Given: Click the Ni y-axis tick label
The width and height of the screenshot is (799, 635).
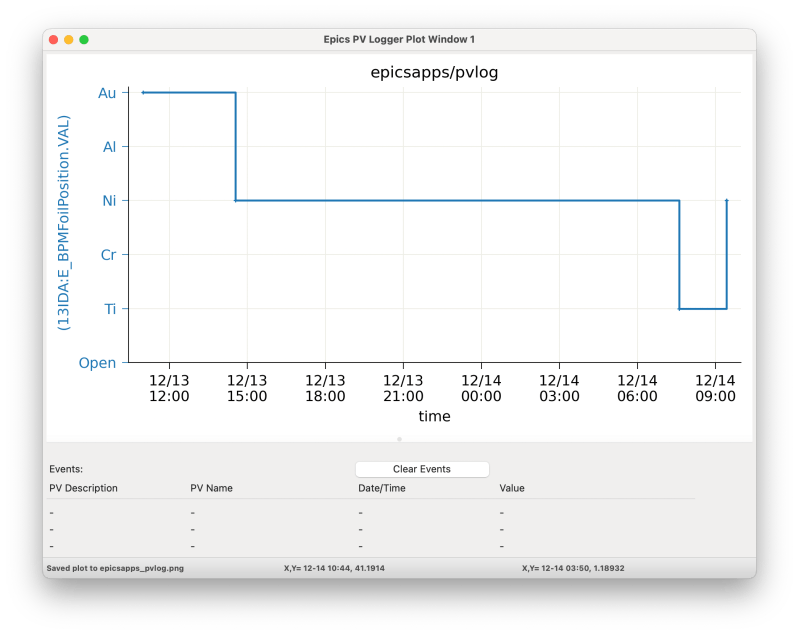Looking at the screenshot, I should click(x=110, y=201).
